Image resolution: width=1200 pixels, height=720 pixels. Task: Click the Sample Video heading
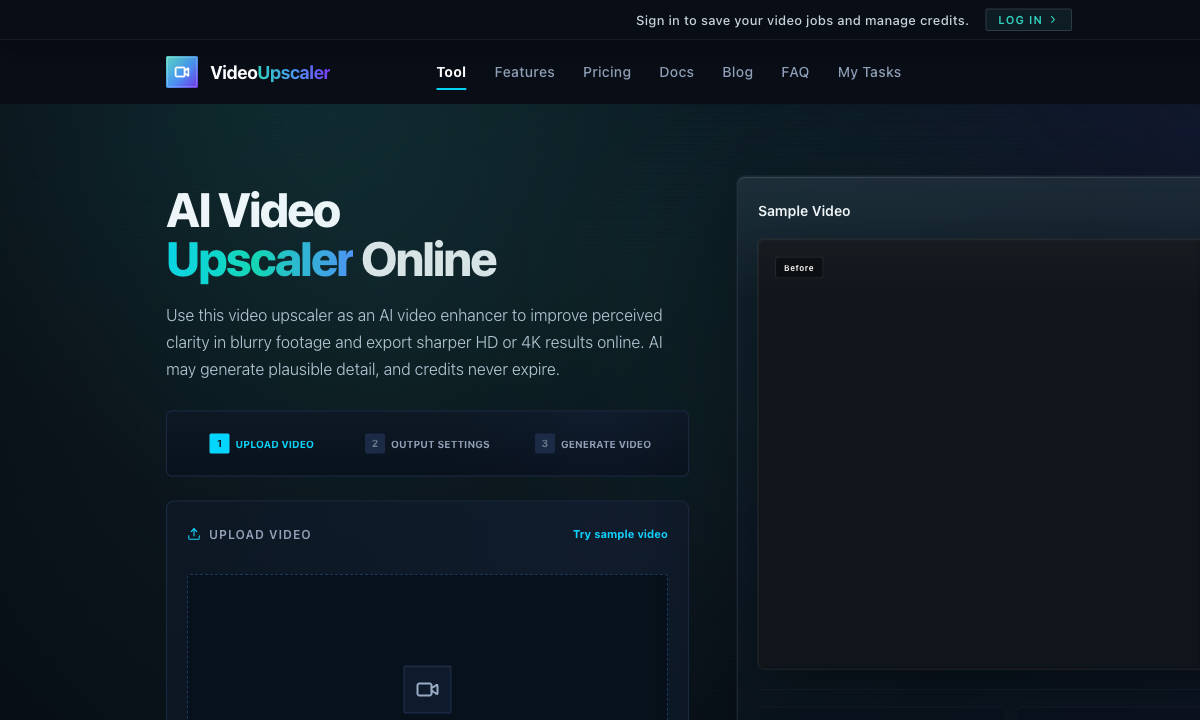pyautogui.click(x=804, y=211)
